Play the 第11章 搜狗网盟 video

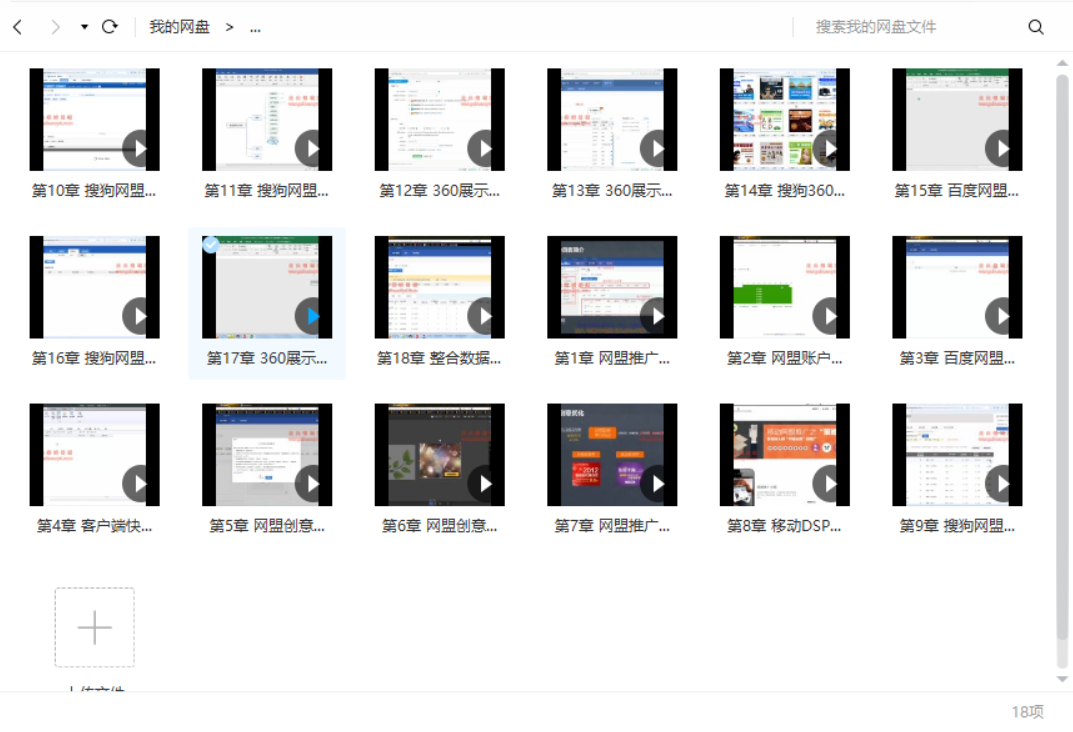click(311, 148)
